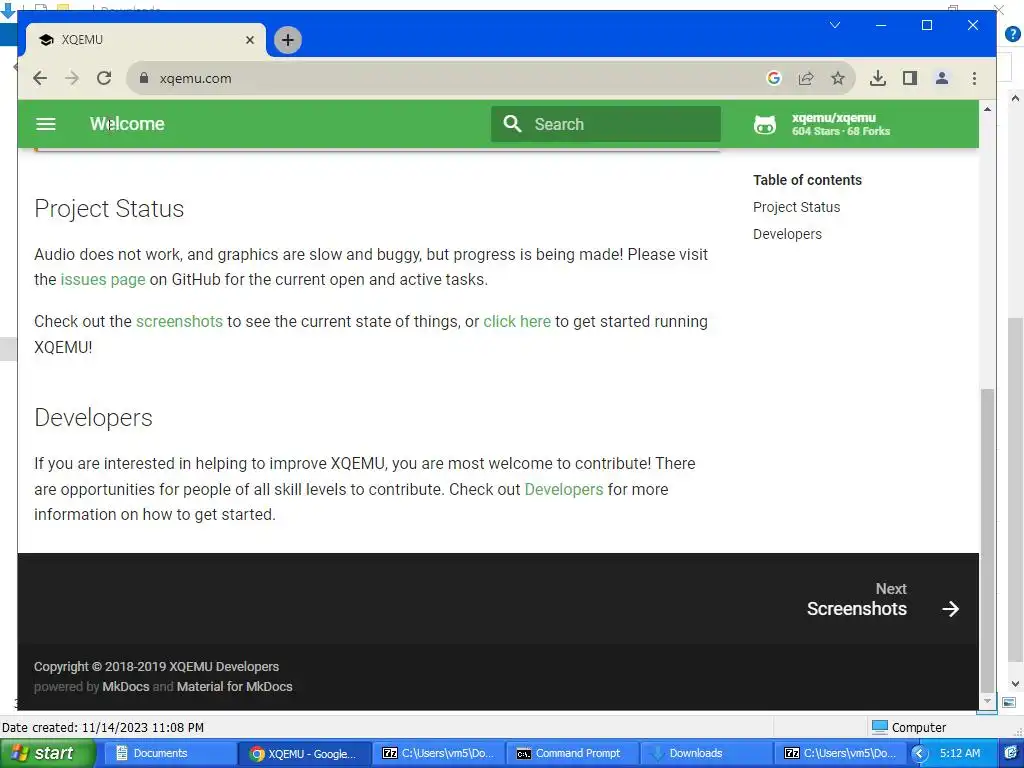Open the tab search dropdown chevron
The image size is (1024, 768).
coord(835,25)
